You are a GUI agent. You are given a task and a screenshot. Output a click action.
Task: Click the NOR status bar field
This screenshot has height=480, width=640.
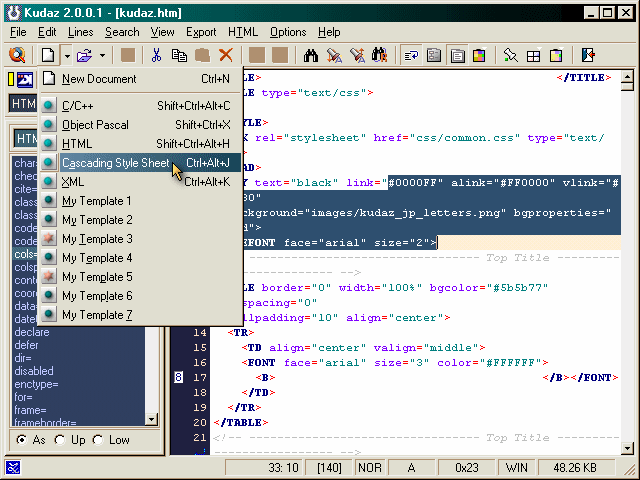(x=370, y=467)
